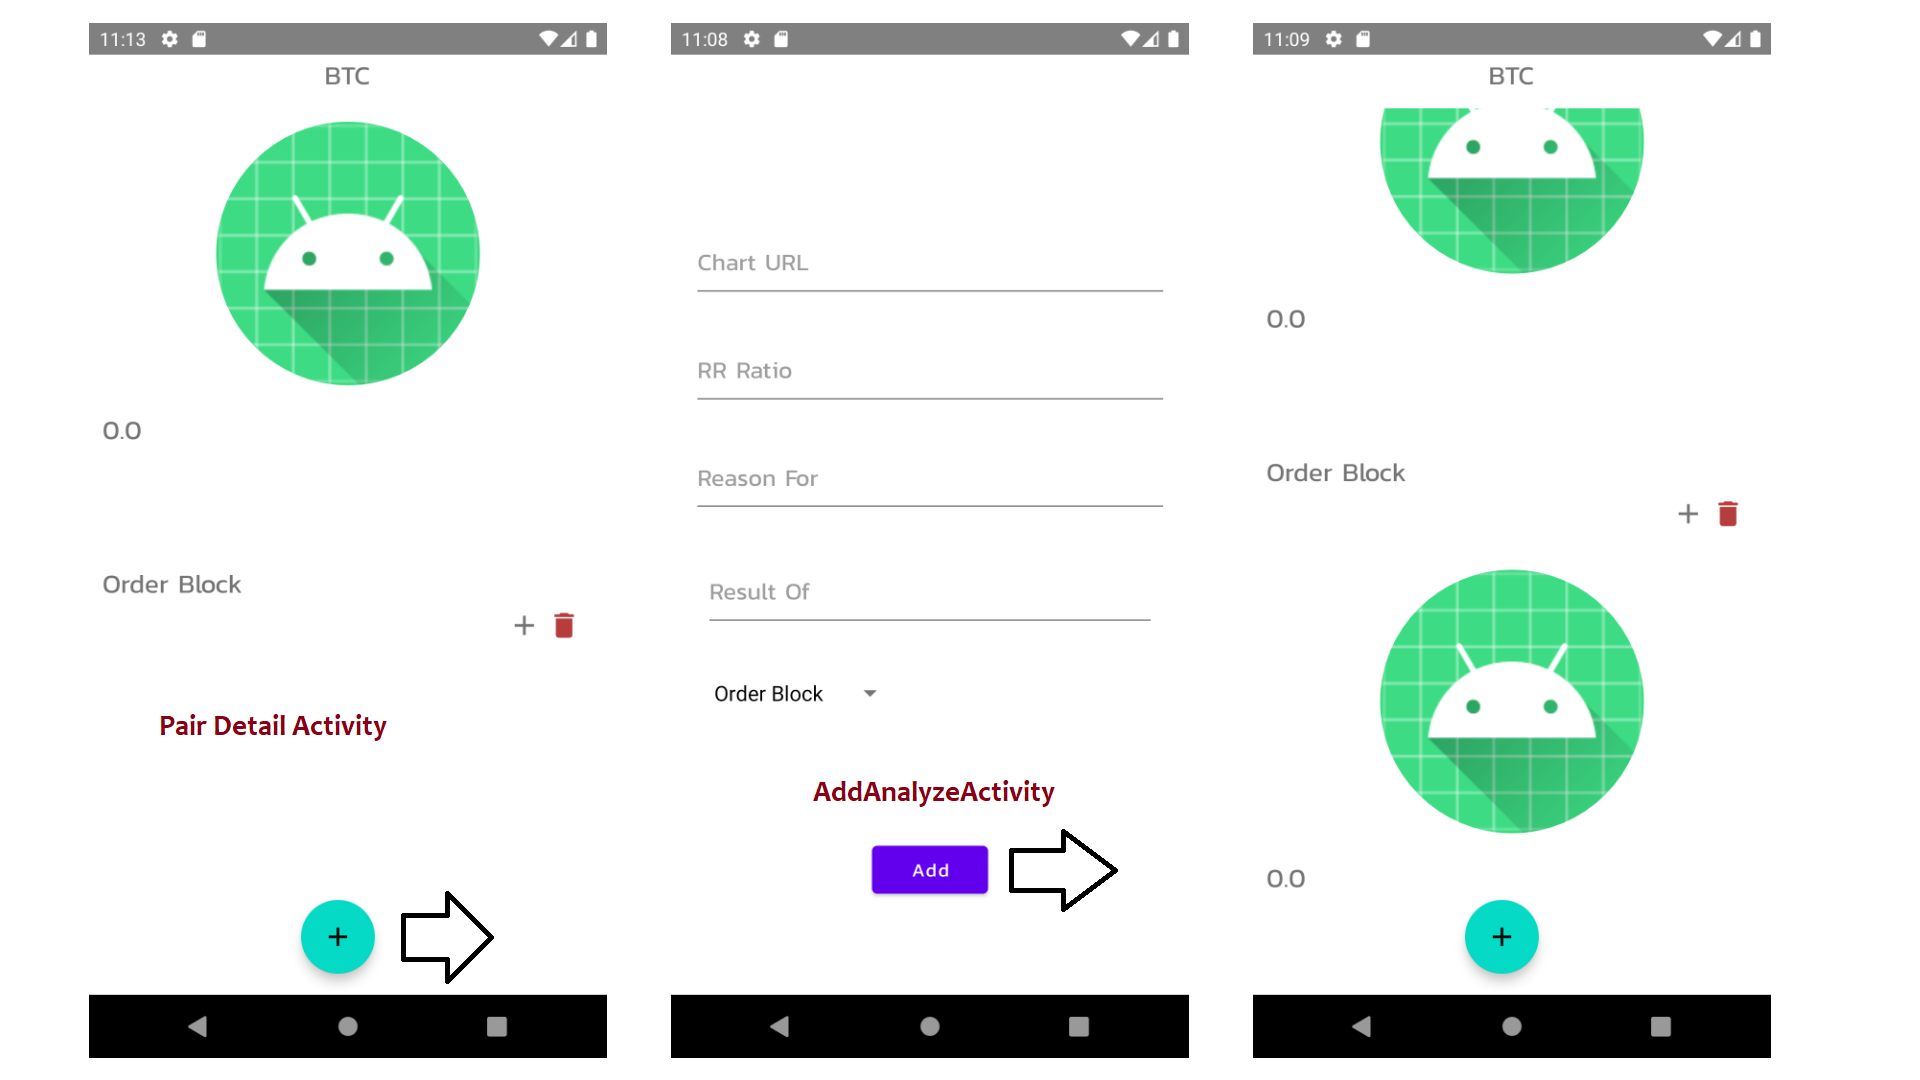Screen dimensions: 1920x1080
Task: Tap the delete icon in Pair Detail Activity
Action: coord(563,625)
